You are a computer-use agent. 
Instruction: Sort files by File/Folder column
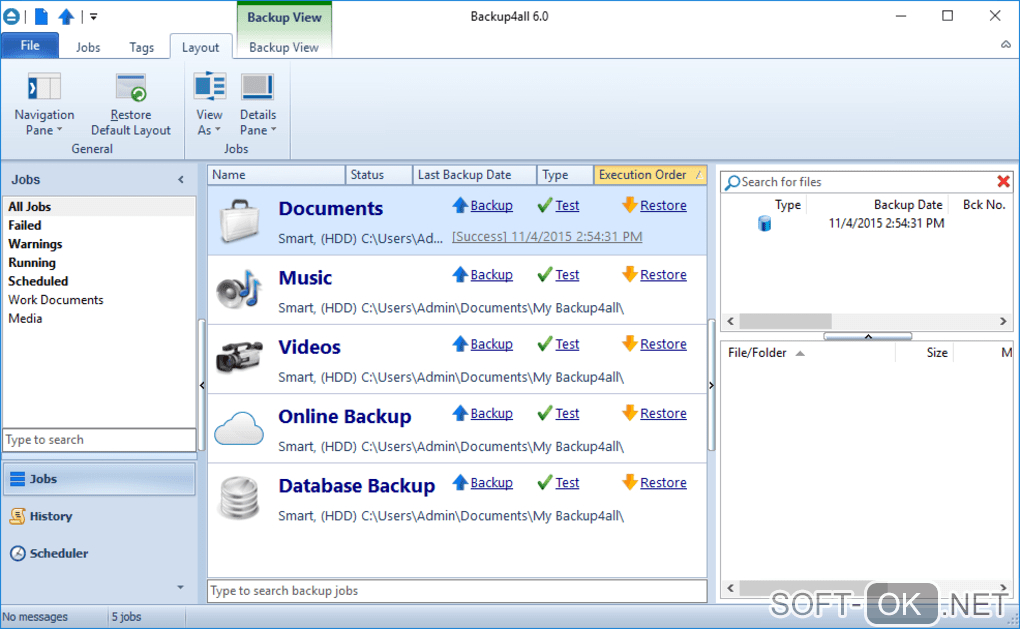point(809,353)
